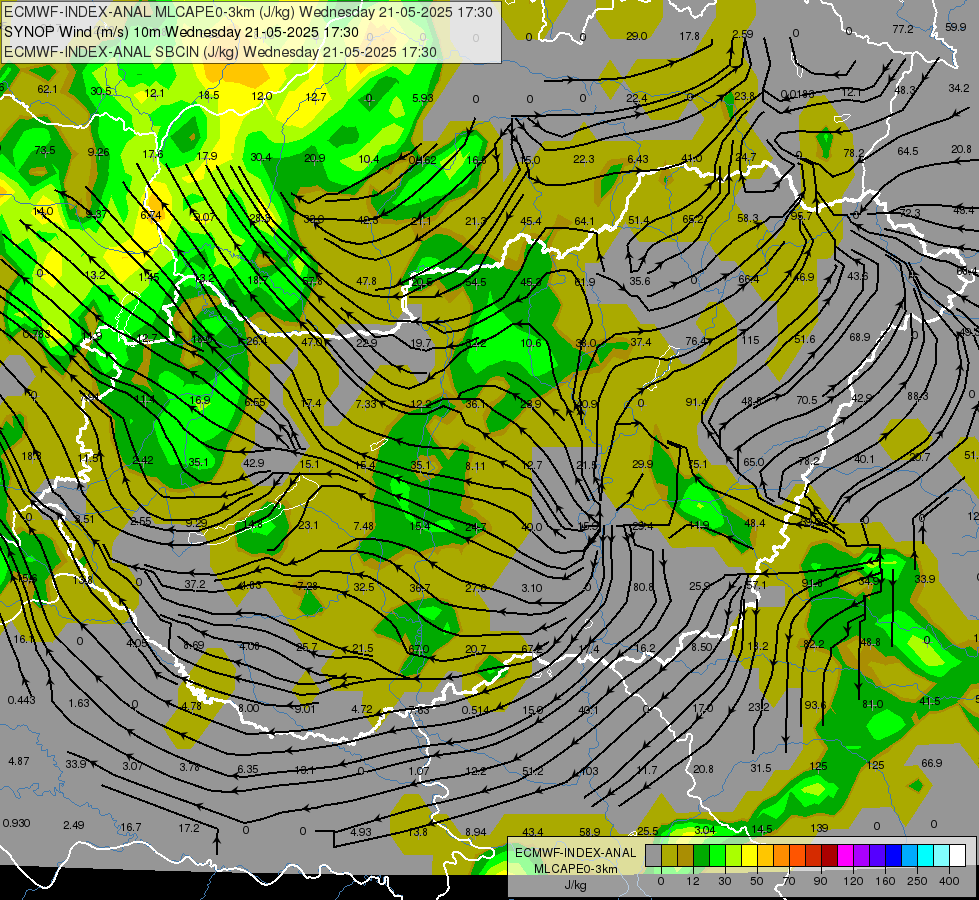Select the dark red legend swatch
Viewport: 979px width, 900px height.
[x=830, y=855]
